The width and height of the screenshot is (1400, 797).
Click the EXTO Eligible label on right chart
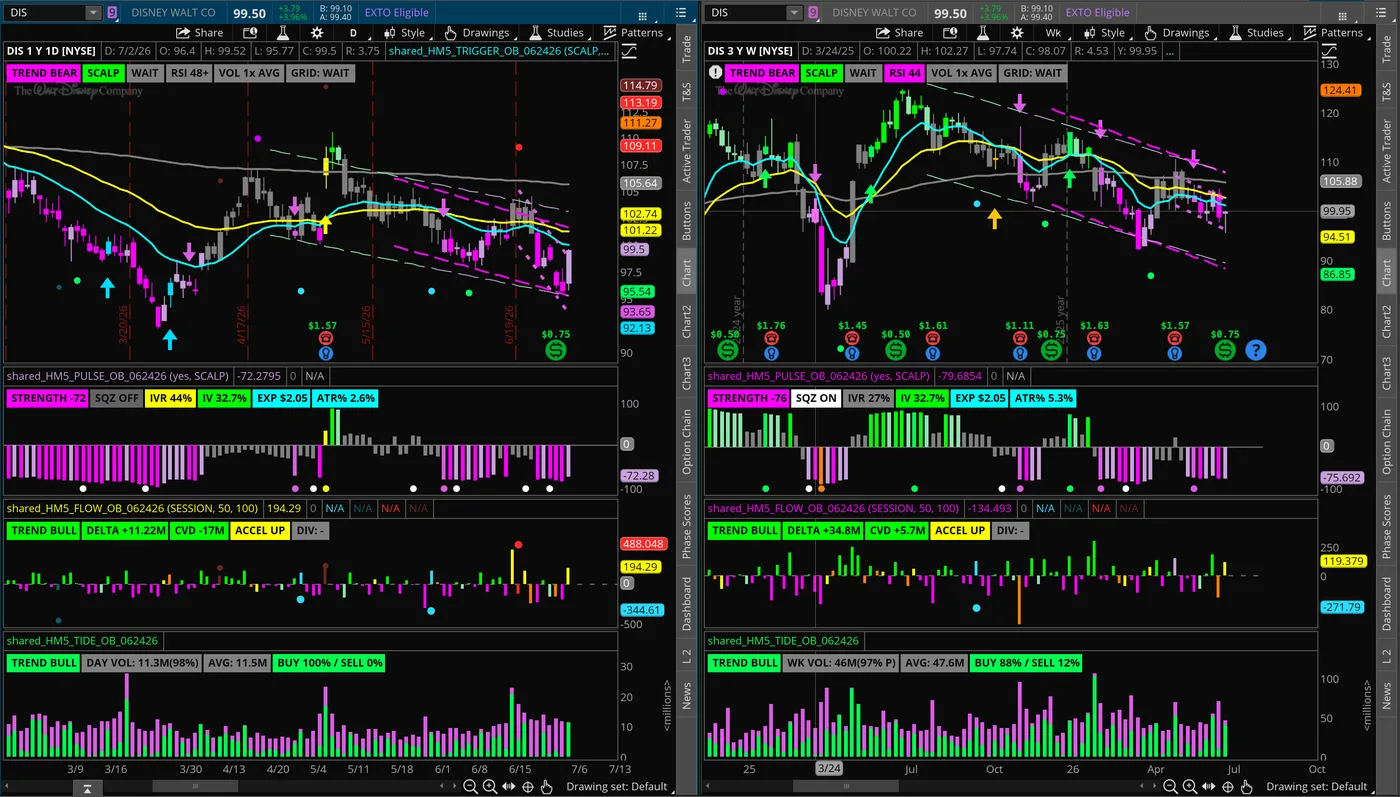click(x=1097, y=13)
